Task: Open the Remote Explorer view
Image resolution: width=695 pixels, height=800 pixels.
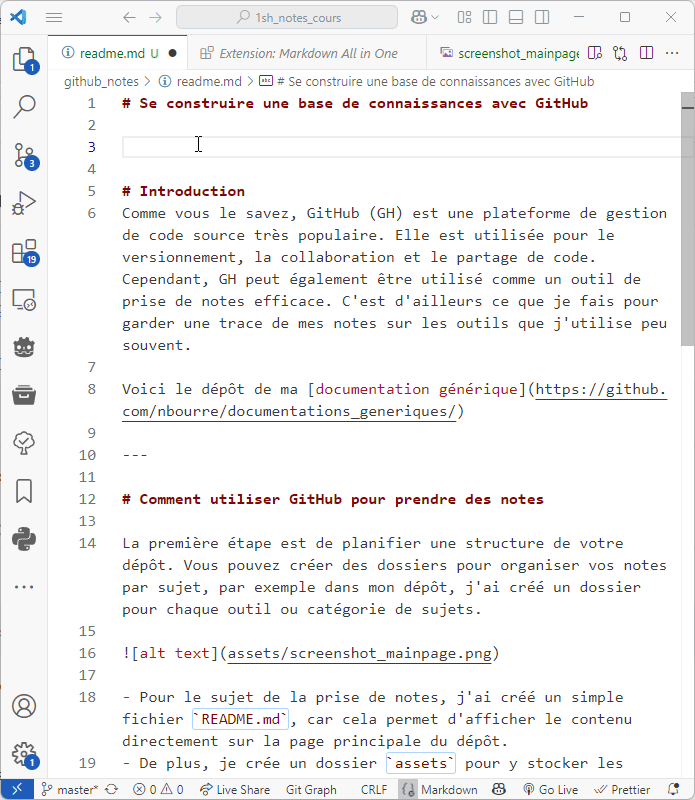Action: [24, 299]
